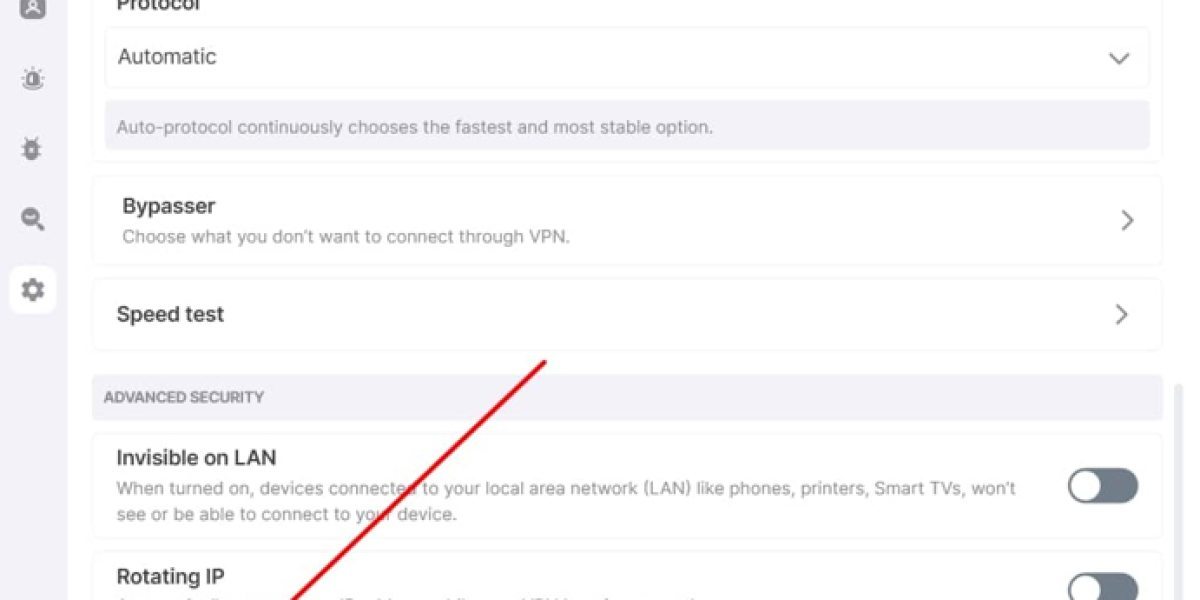Open the Antivirus bug icon in sidebar

(x=33, y=149)
